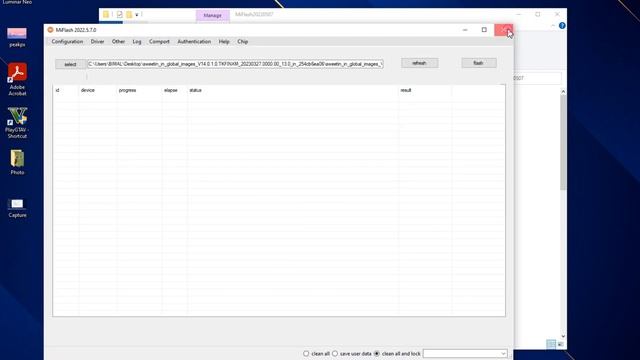The height and width of the screenshot is (360, 640).
Task: Open the Help menu
Action: click(x=224, y=42)
